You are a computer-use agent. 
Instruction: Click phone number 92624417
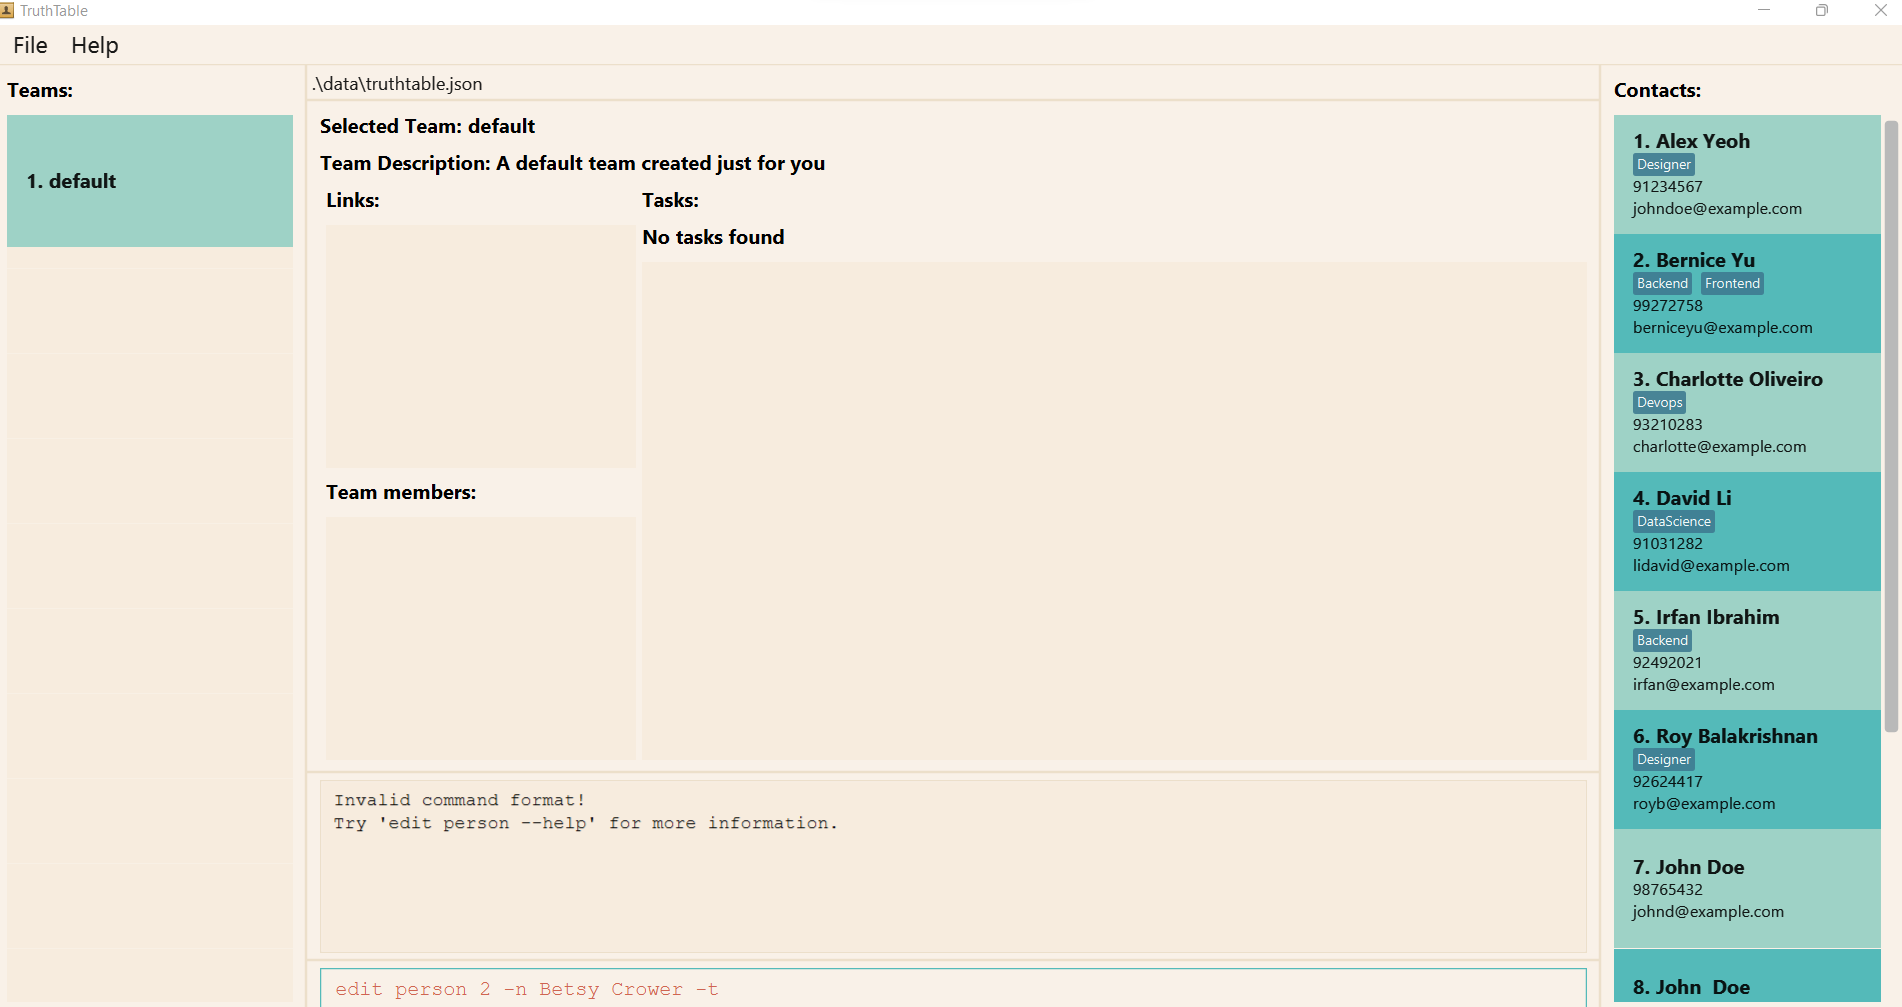(1667, 782)
